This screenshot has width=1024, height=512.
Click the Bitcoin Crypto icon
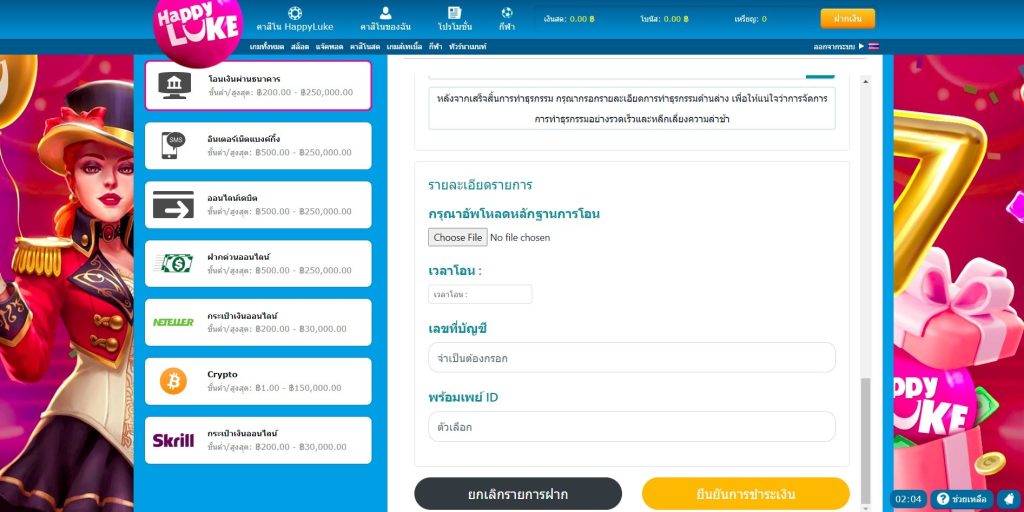tap(173, 381)
